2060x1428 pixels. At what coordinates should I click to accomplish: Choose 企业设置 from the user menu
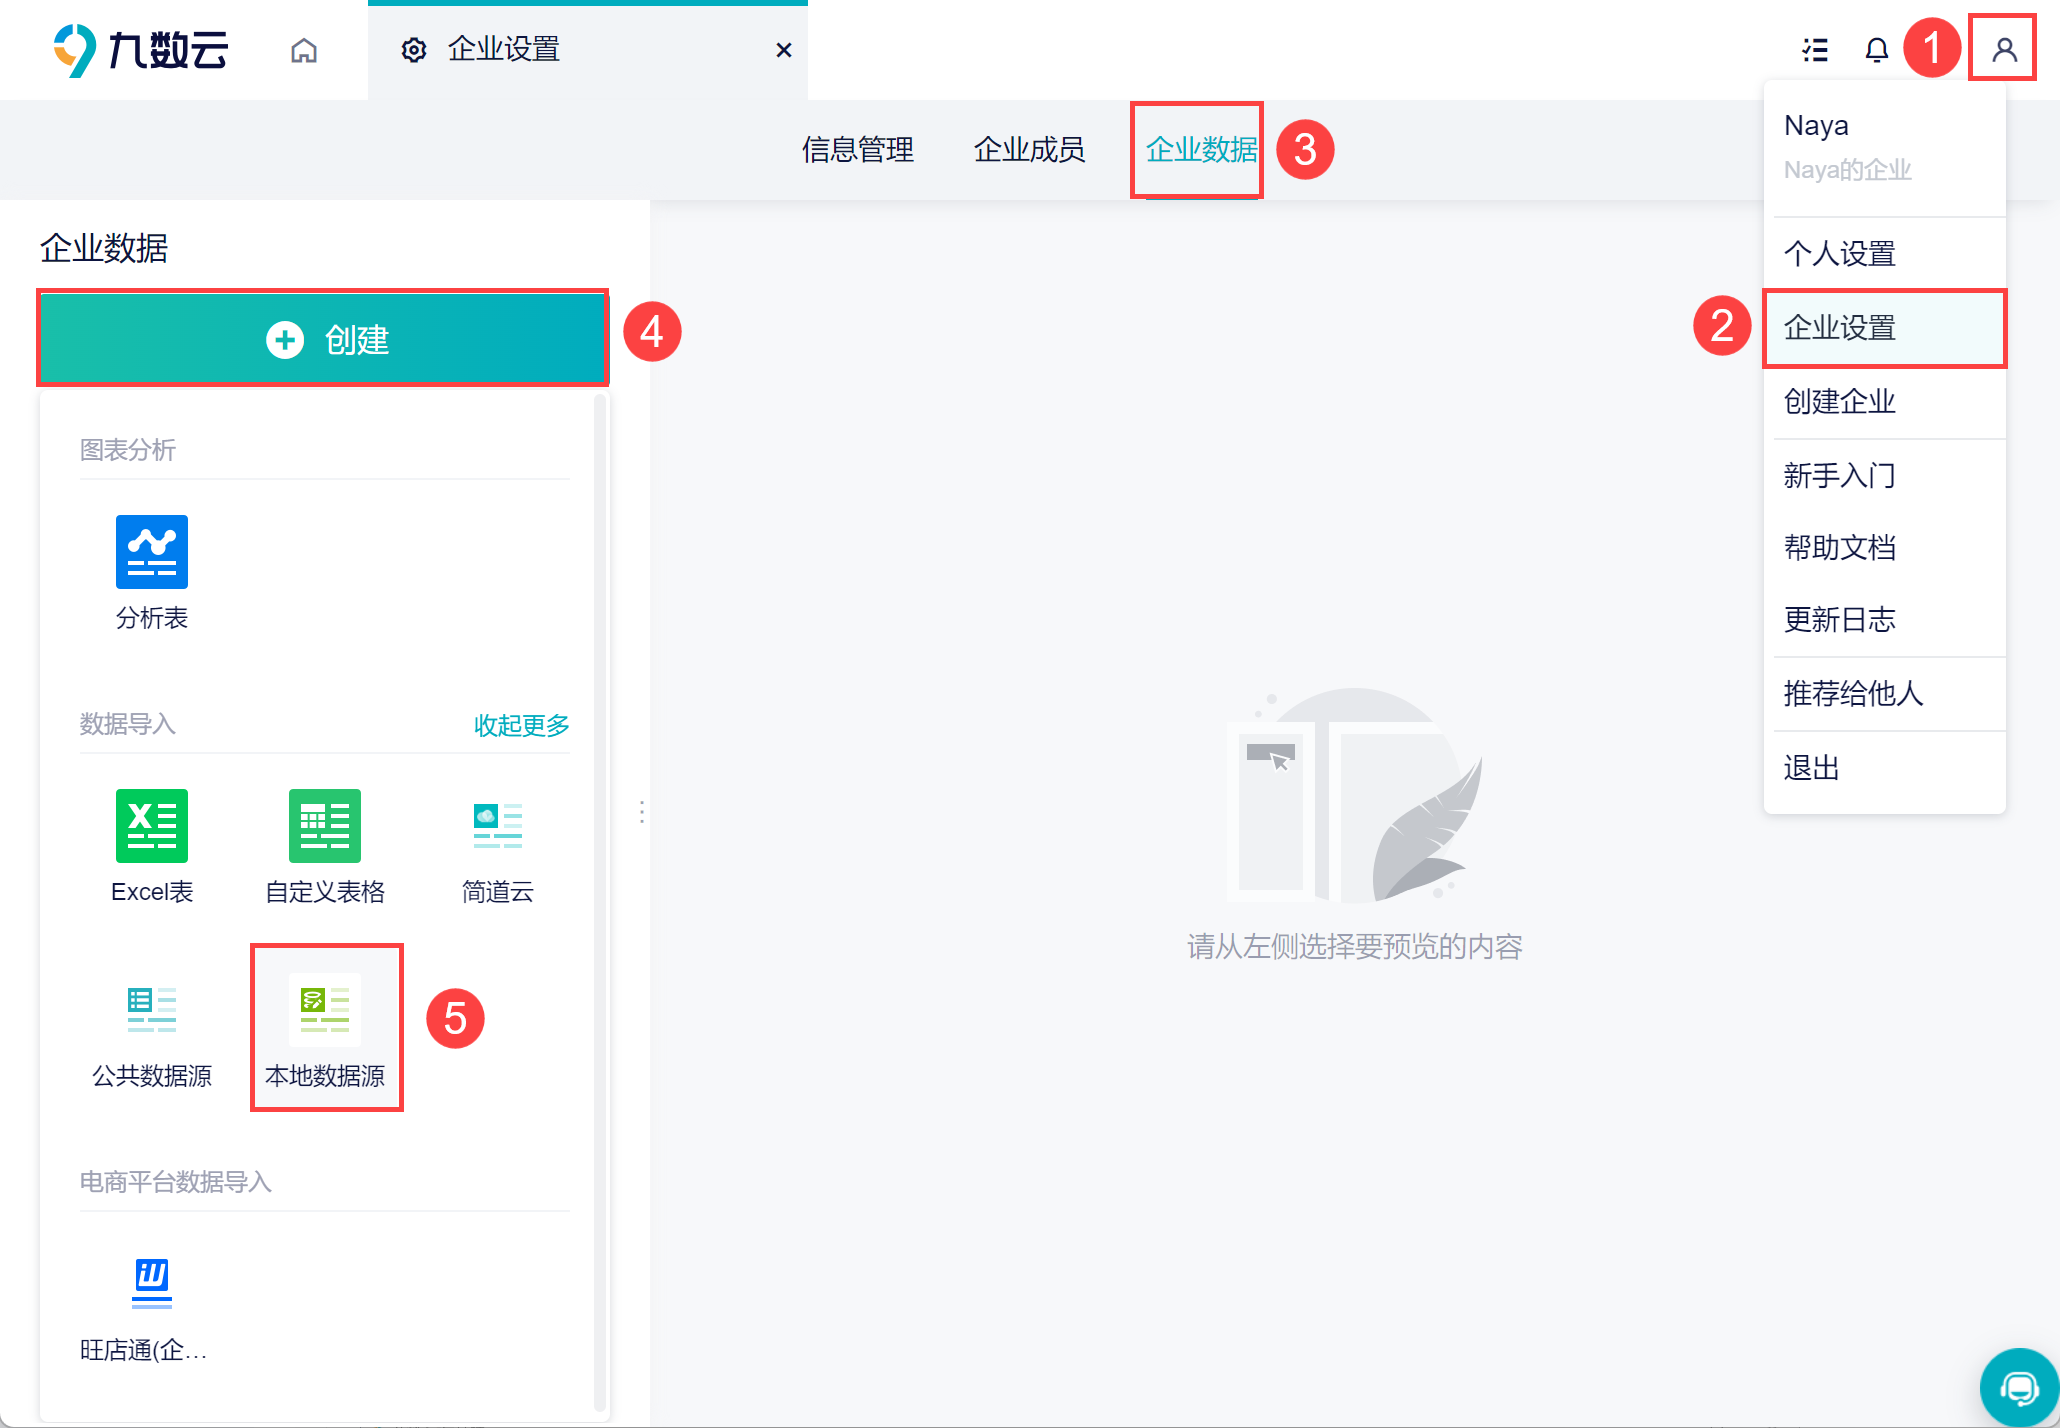1840,328
